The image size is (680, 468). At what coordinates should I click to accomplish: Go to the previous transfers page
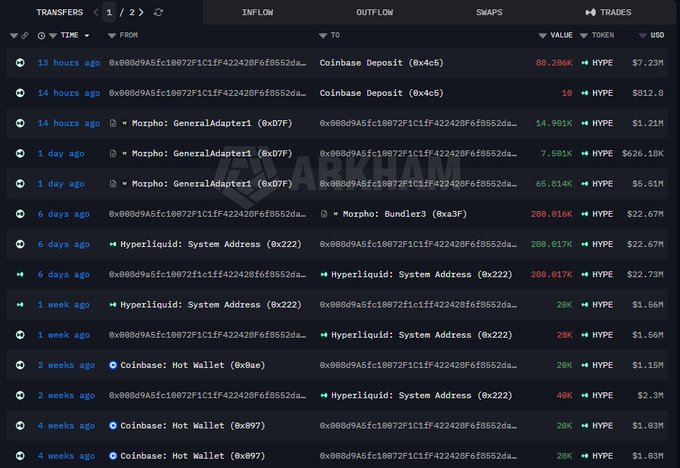tap(96, 13)
